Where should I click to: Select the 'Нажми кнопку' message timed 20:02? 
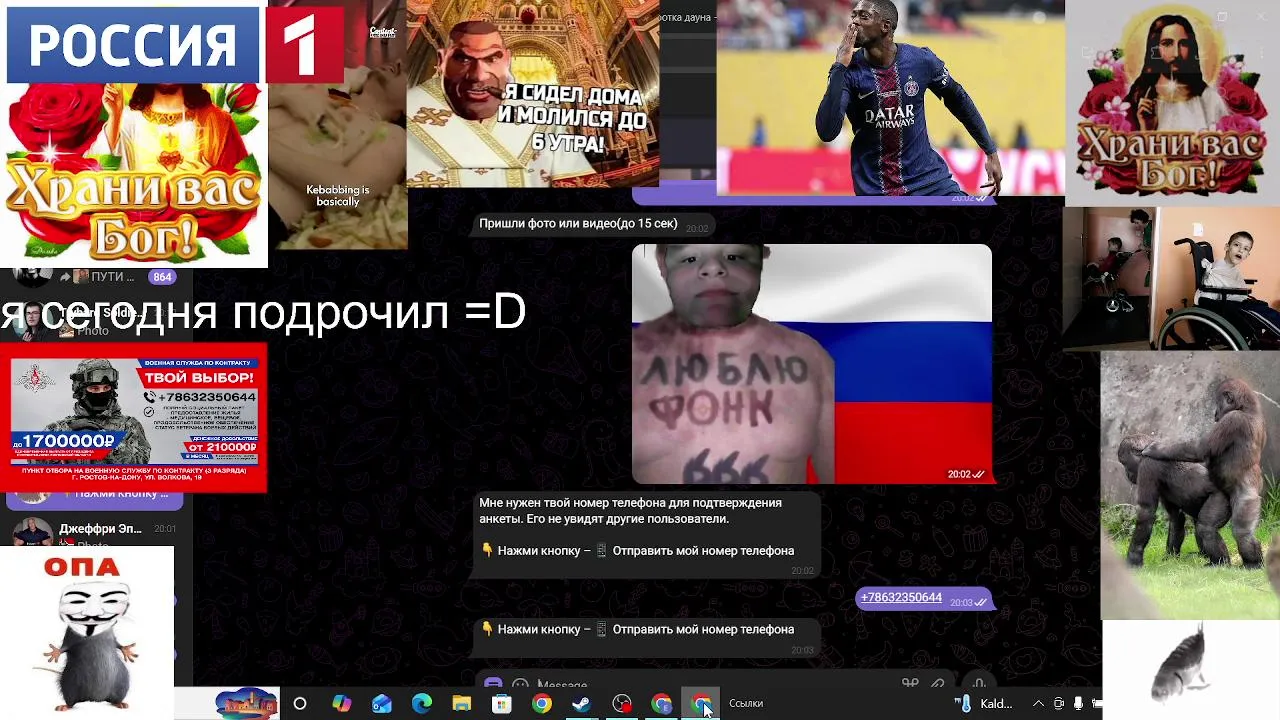[638, 551]
